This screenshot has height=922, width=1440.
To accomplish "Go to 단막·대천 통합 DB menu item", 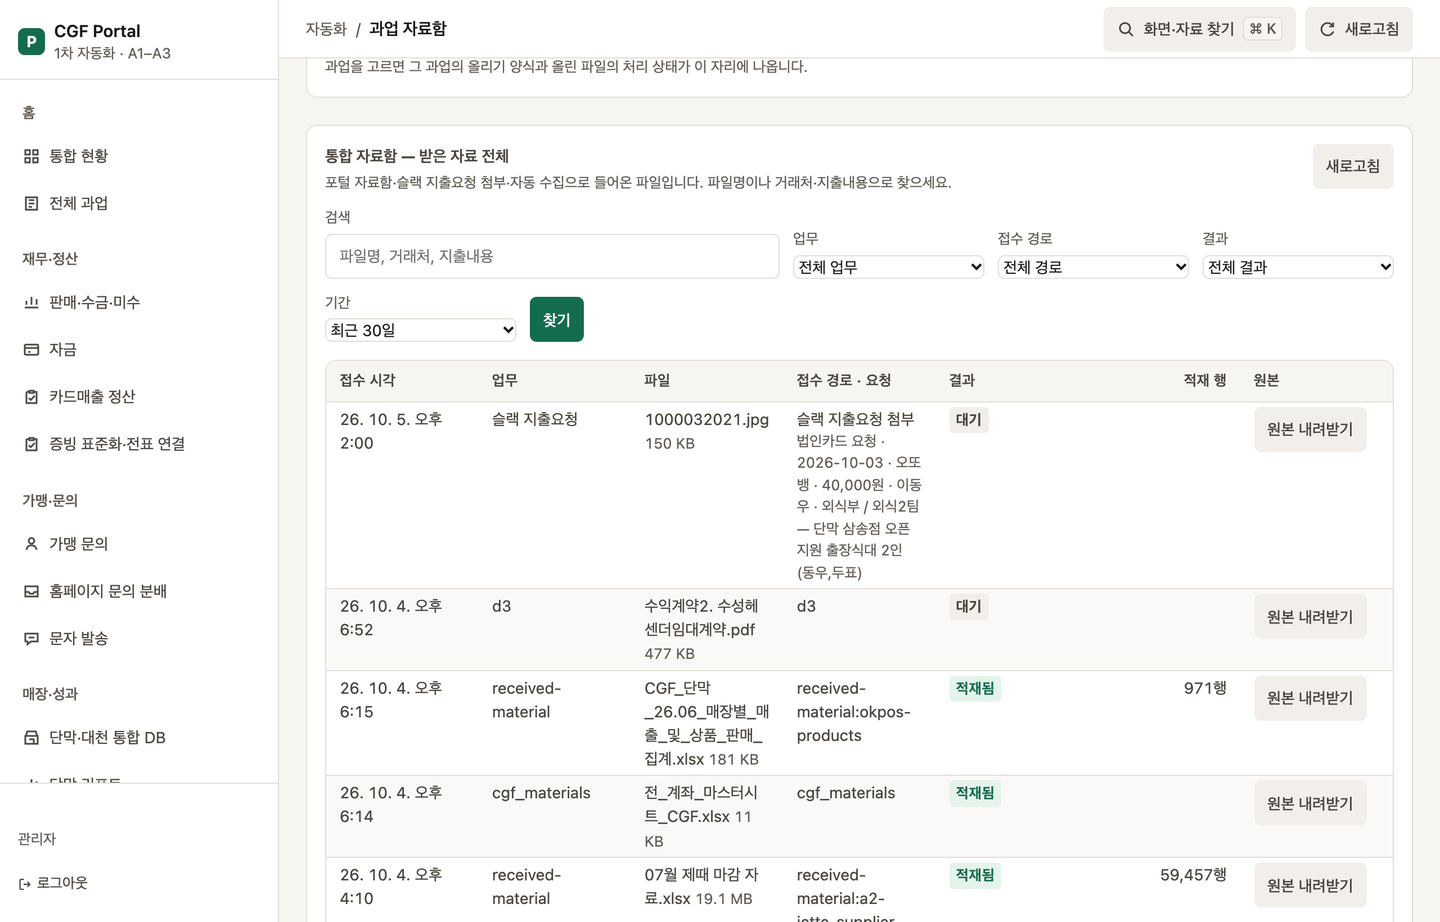I will pos(139,738).
